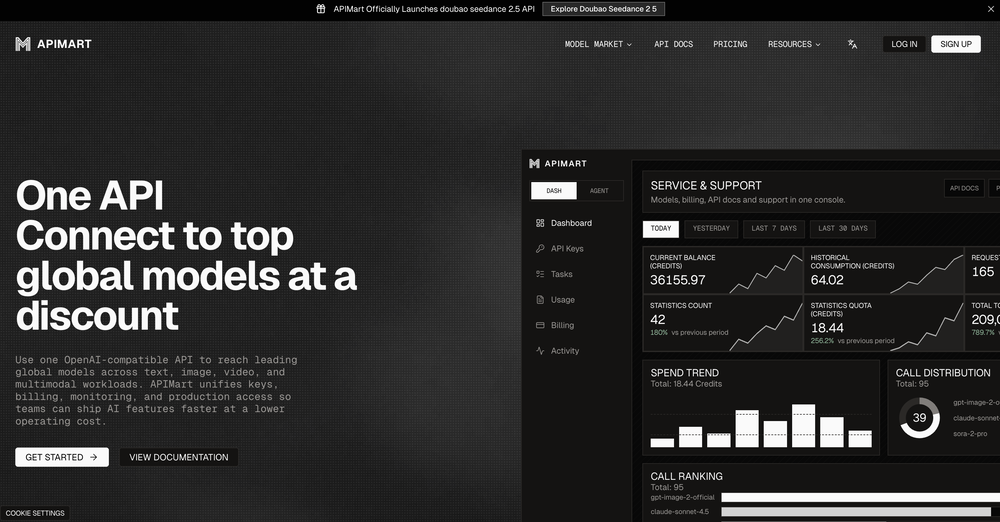1000x522 pixels.
Task: Close the announcement banner
Action: click(990, 9)
